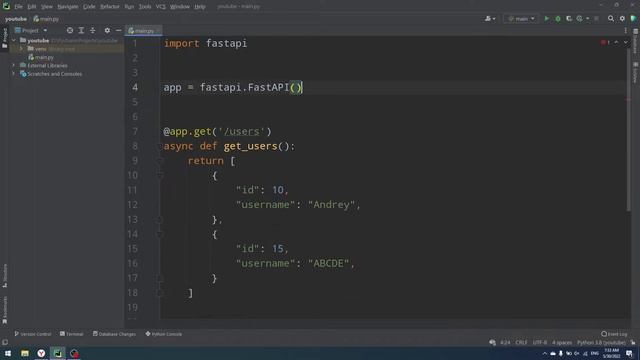Open Project panel options gear
This screenshot has width=640, height=360.
coord(107,31)
